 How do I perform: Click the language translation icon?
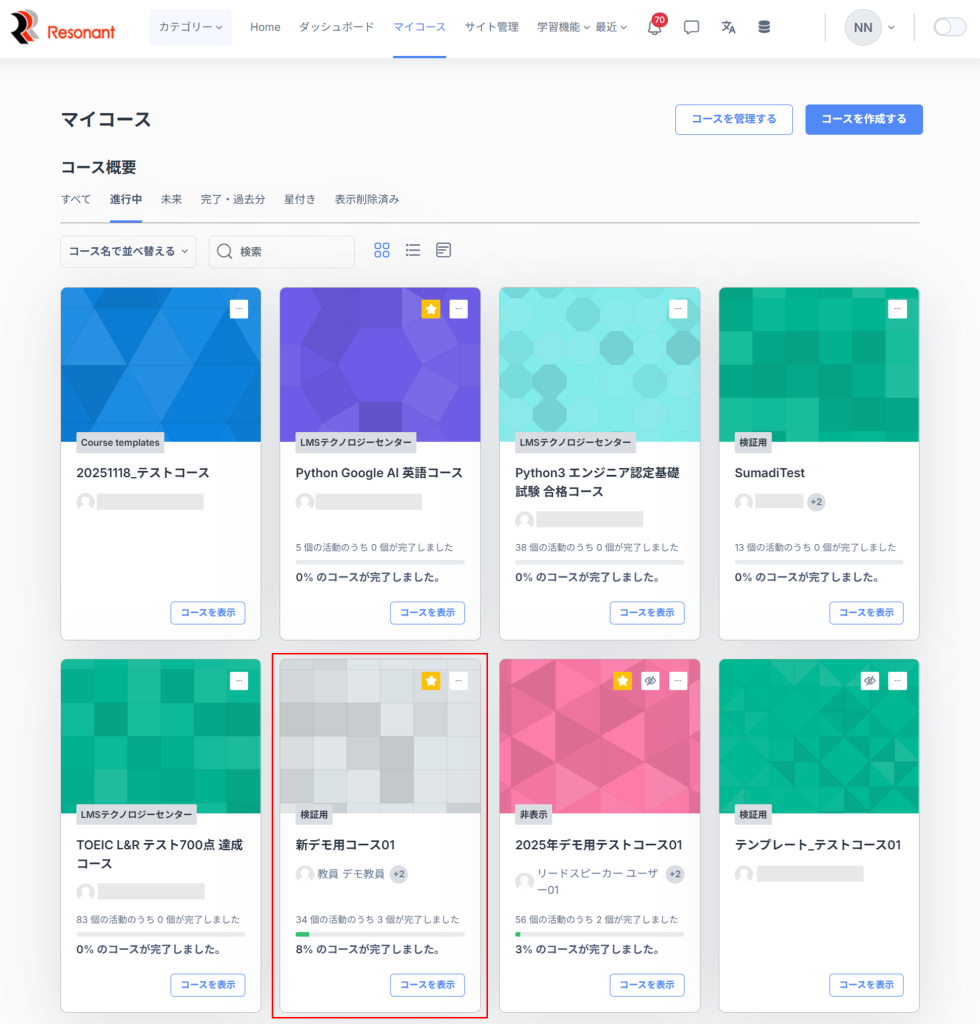click(728, 28)
